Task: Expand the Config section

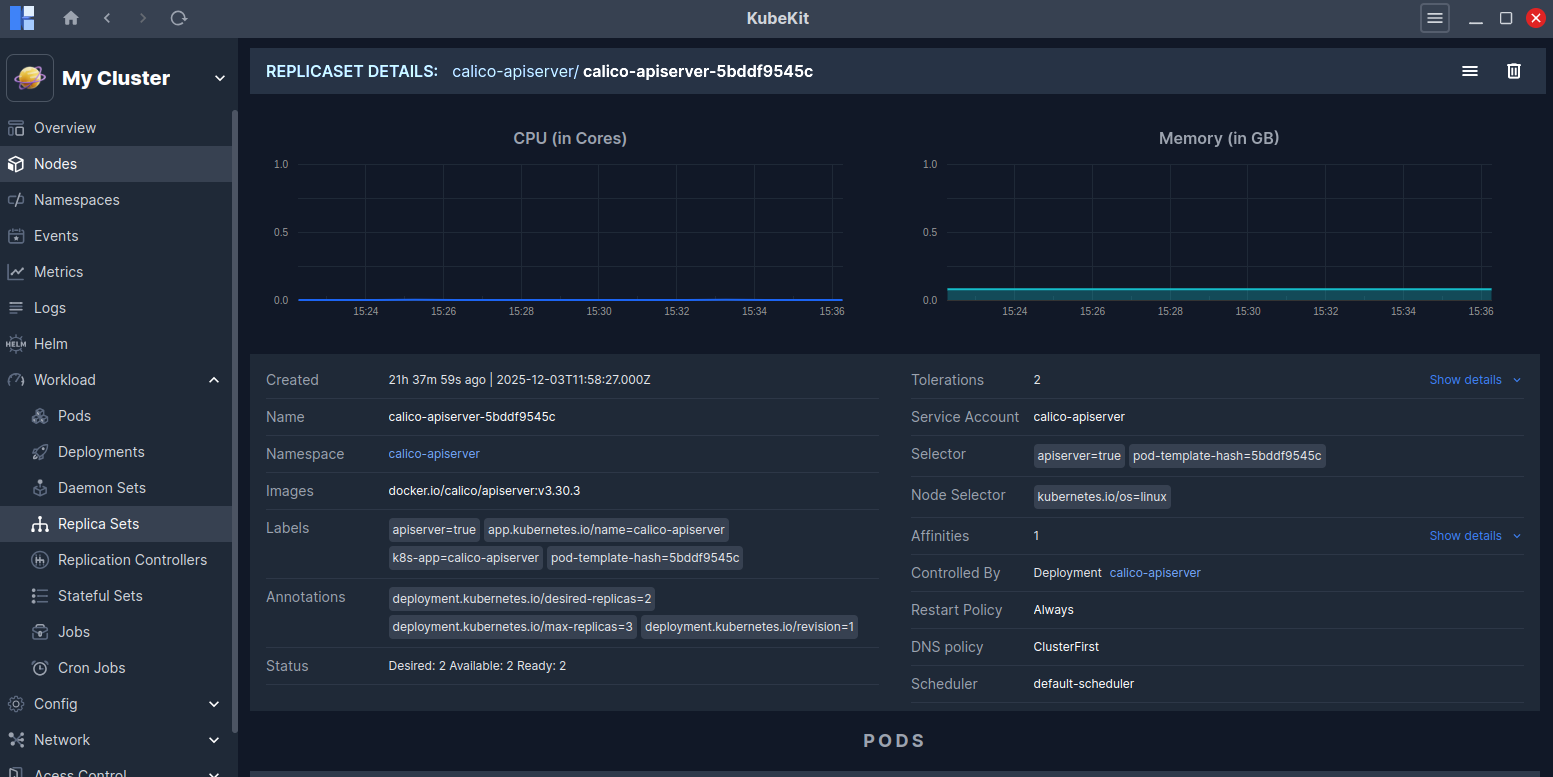Action: [214, 704]
